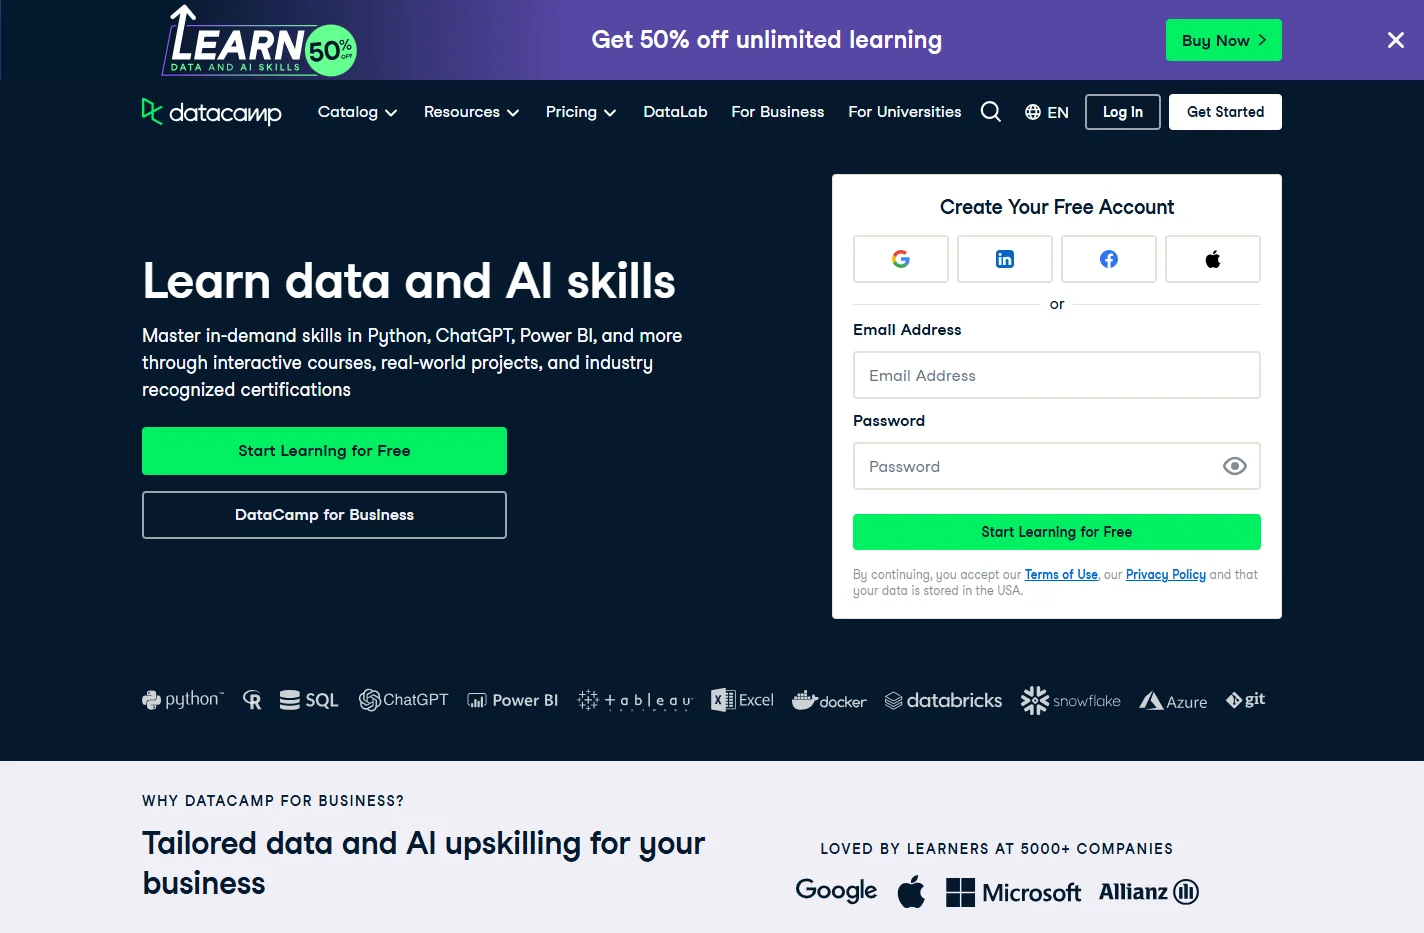Image resolution: width=1424 pixels, height=933 pixels.
Task: Go to For Universities page
Action: pos(905,112)
